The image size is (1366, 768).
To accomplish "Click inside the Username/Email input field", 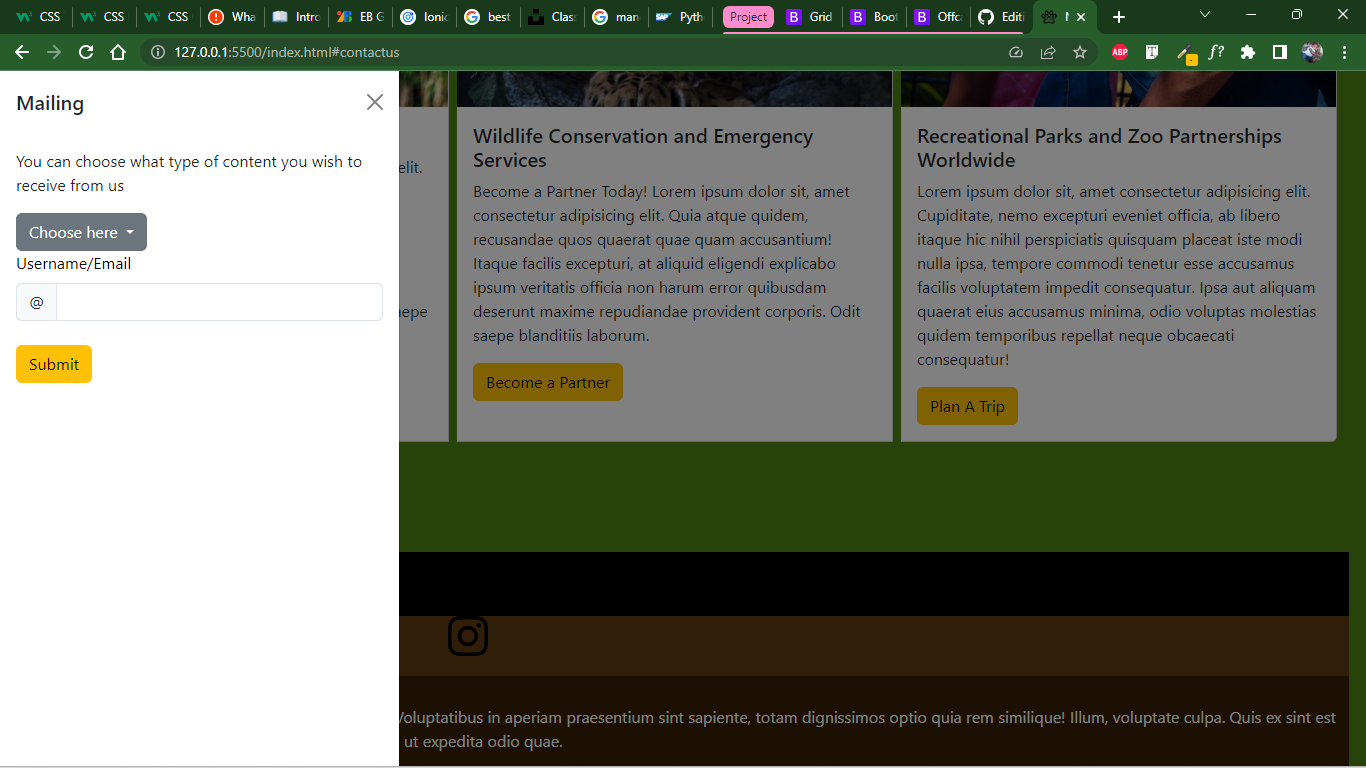I will tap(218, 301).
